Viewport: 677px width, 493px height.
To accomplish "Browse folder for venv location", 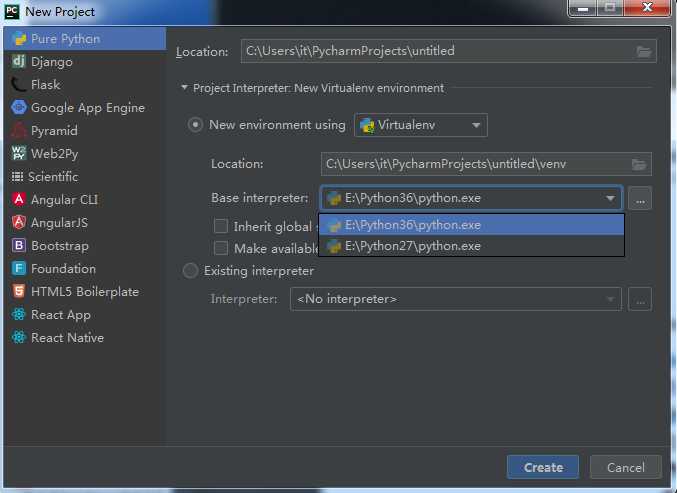I will click(x=639, y=164).
